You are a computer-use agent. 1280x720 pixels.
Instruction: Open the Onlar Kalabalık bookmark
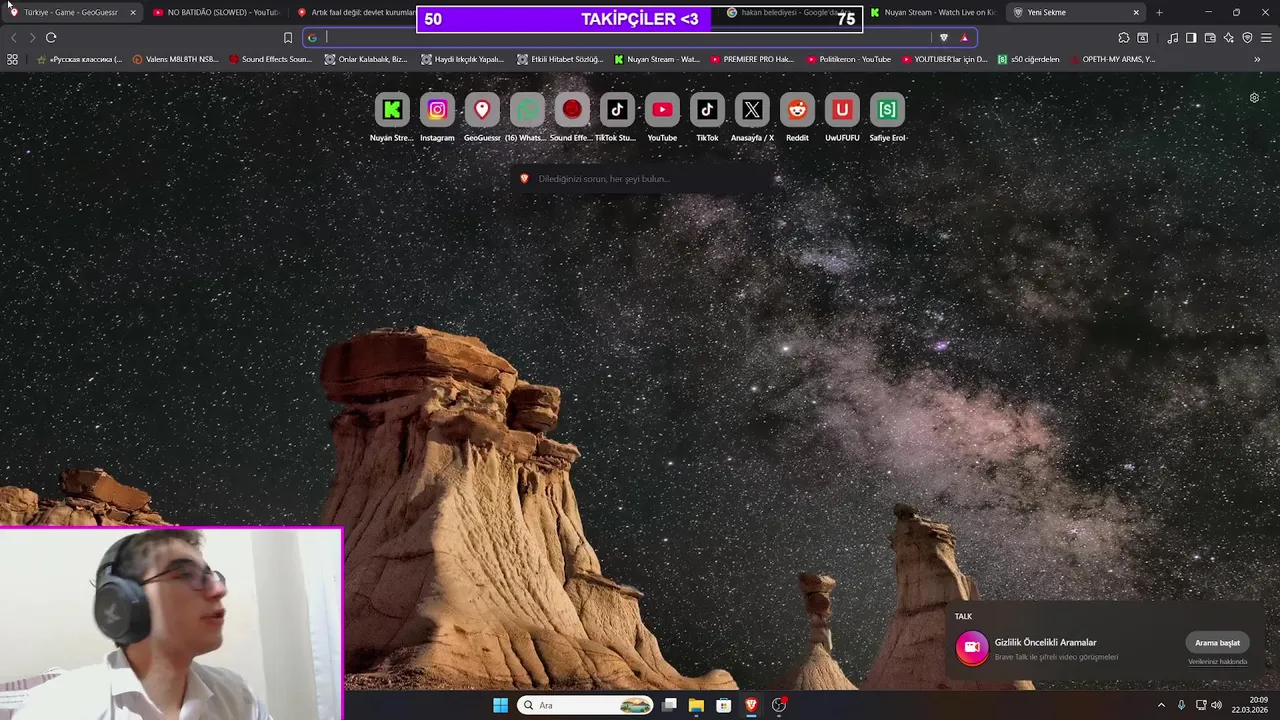(x=366, y=59)
